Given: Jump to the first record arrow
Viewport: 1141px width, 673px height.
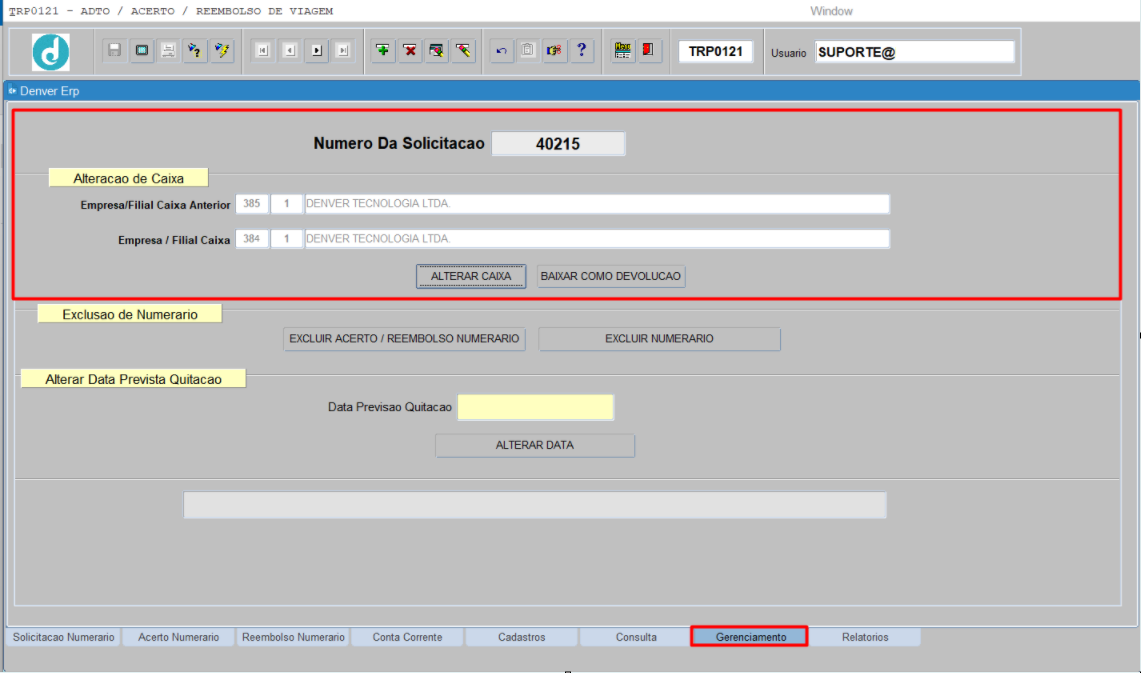Looking at the screenshot, I should coord(262,50).
